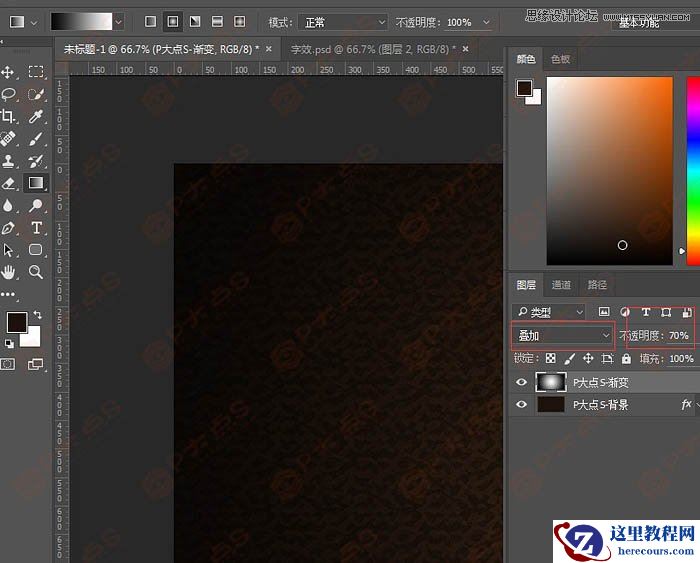
Task: Select the Gradient tool
Action: click(36, 183)
